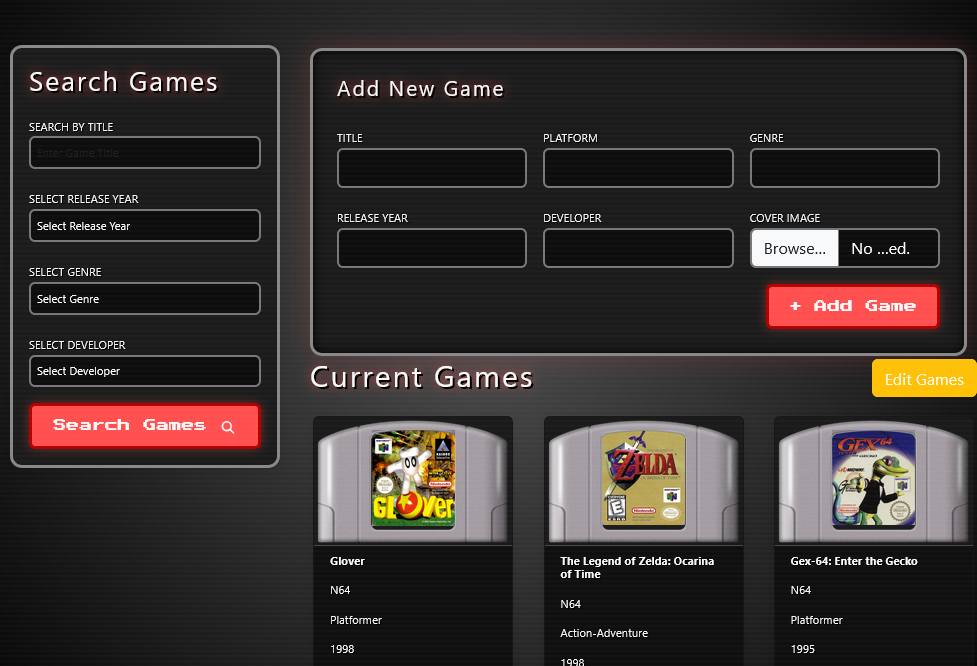Click the 'SEARCH BY TITLE' label
The height and width of the screenshot is (666, 977).
(70, 126)
